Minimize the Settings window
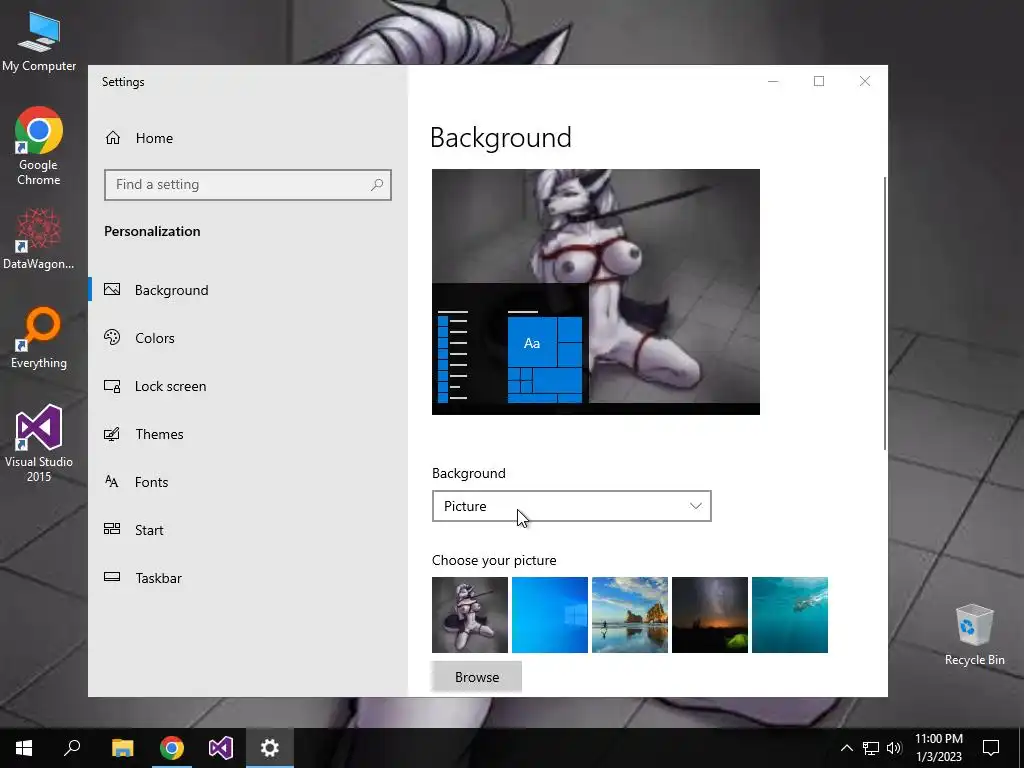The width and height of the screenshot is (1024, 768). pos(773,81)
